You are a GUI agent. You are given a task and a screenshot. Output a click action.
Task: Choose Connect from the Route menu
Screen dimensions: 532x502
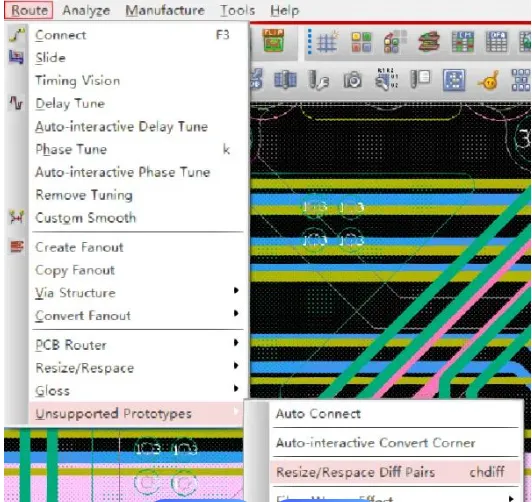pos(136,35)
